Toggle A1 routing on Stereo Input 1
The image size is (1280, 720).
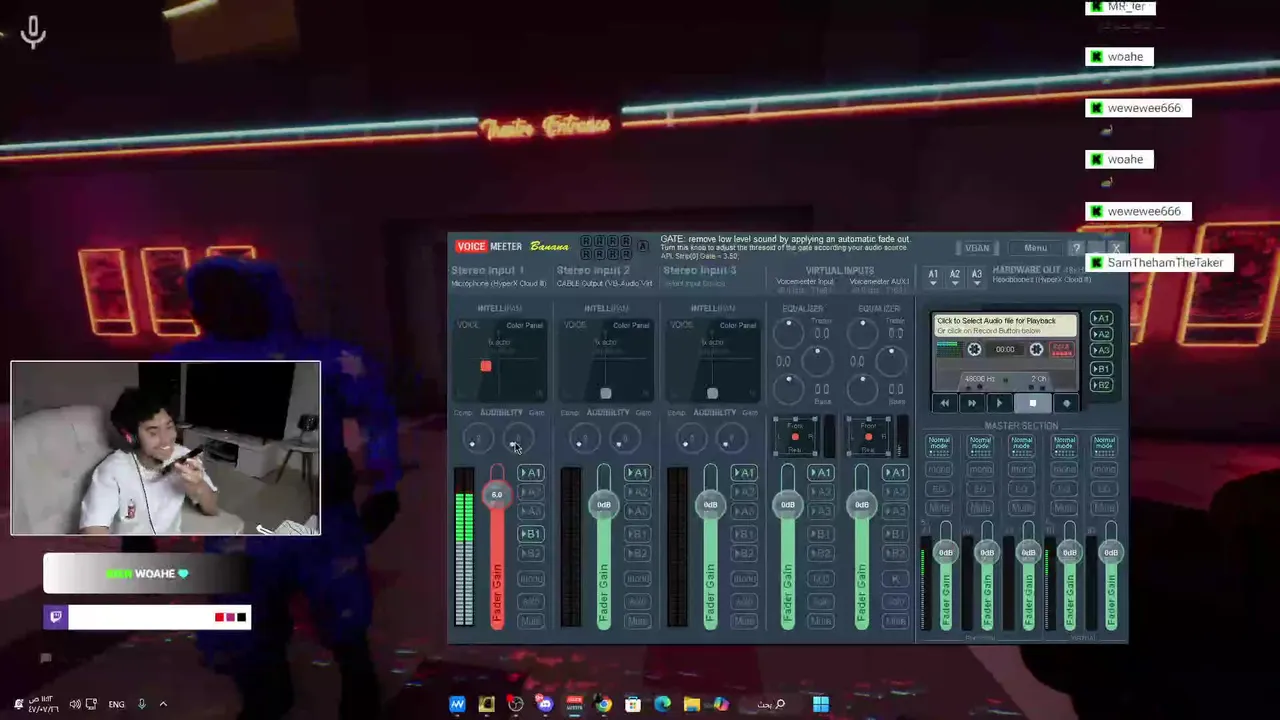pos(531,473)
